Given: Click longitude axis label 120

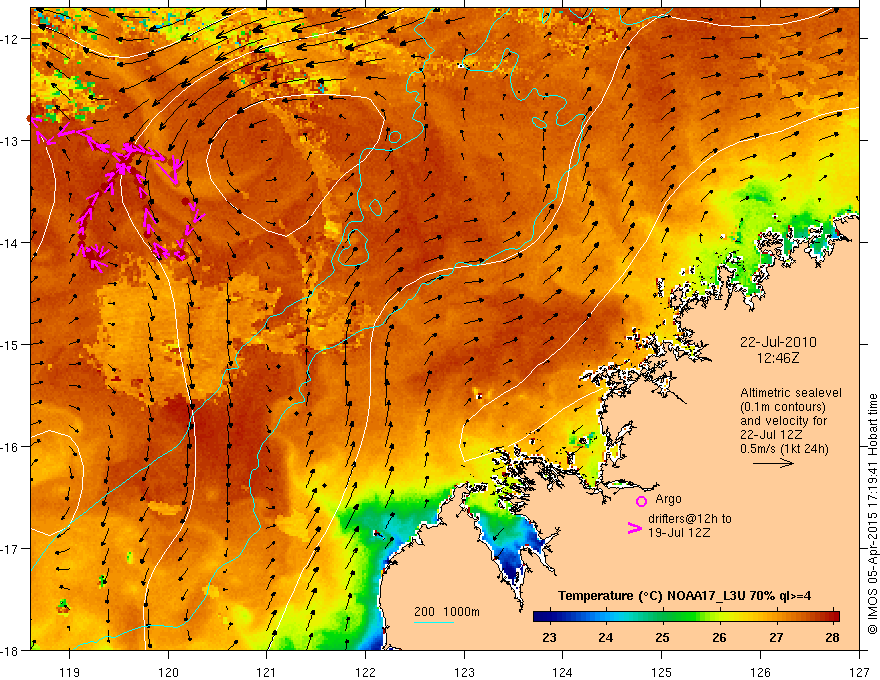Looking at the screenshot, I should pyautogui.click(x=168, y=672).
